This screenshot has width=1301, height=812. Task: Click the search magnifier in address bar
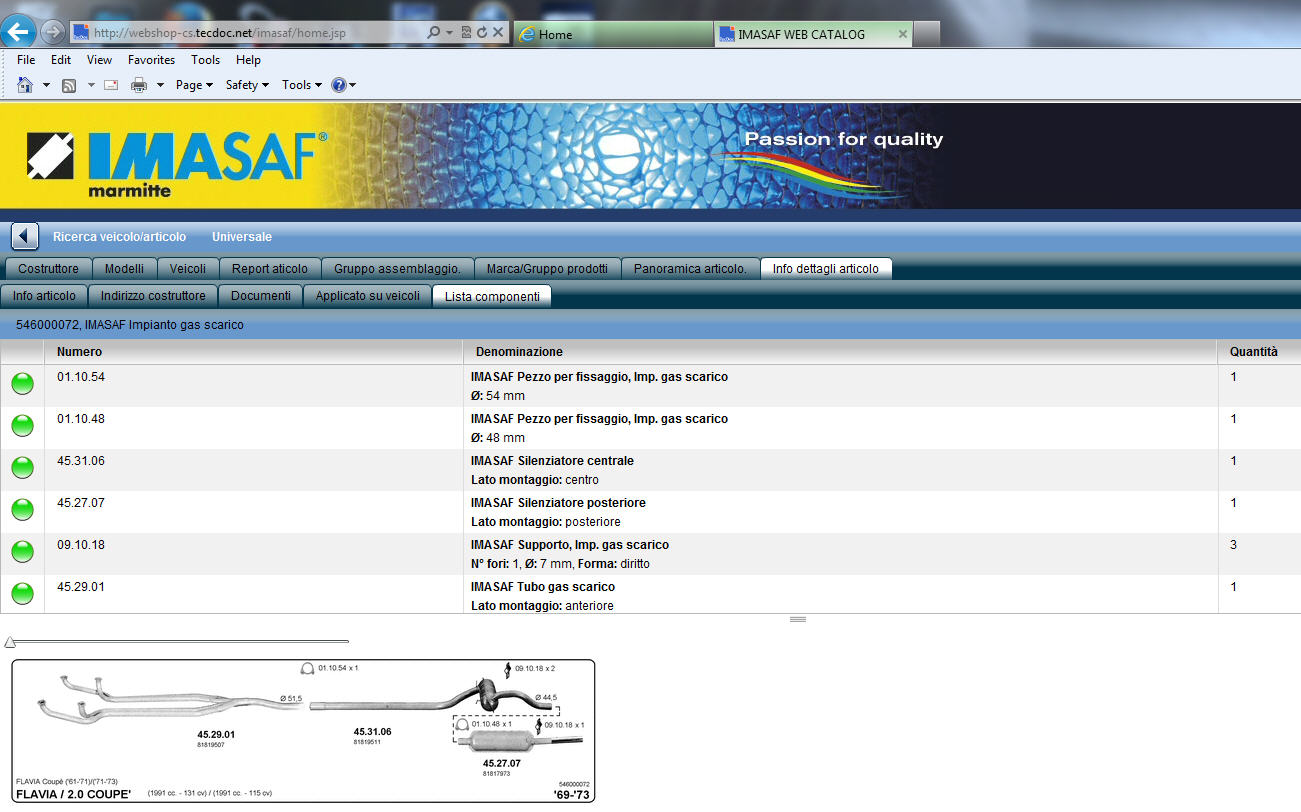(x=434, y=33)
